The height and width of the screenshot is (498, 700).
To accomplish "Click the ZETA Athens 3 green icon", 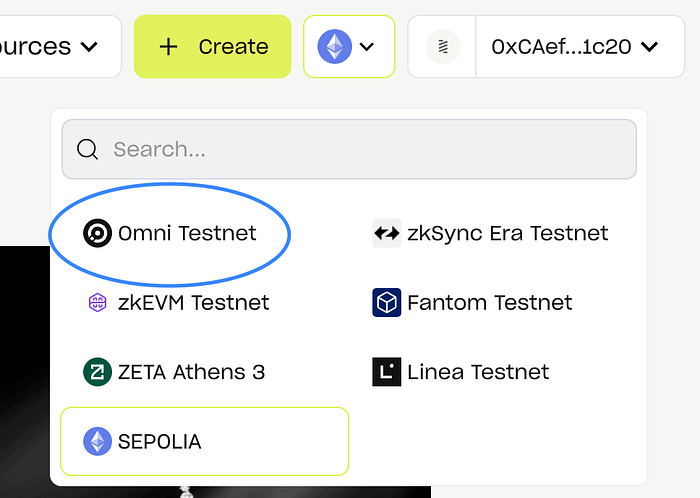I will point(97,372).
